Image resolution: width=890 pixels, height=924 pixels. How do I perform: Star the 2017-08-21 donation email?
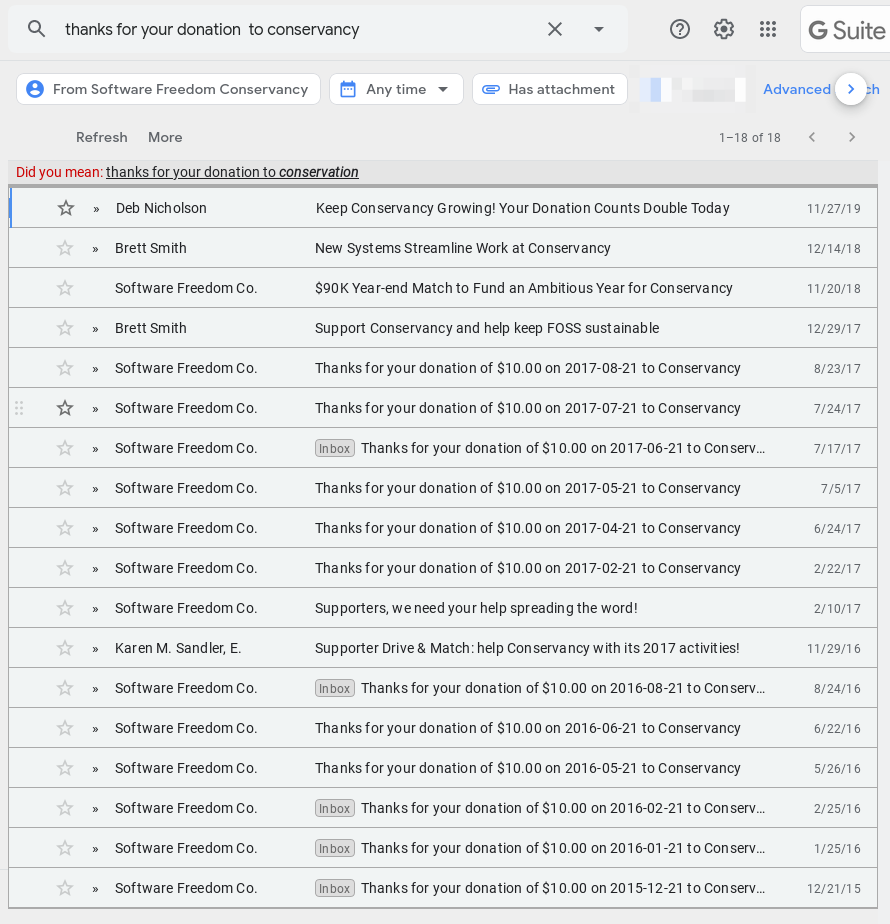[65, 368]
